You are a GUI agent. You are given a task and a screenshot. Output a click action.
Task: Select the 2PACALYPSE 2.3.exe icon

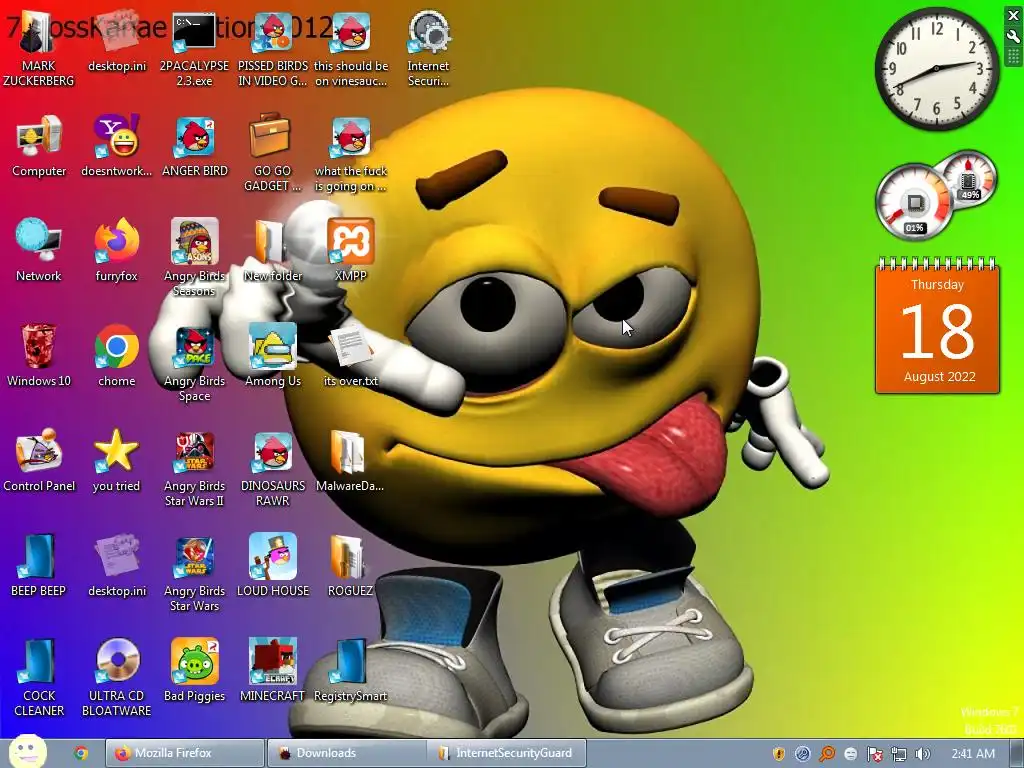(x=194, y=48)
